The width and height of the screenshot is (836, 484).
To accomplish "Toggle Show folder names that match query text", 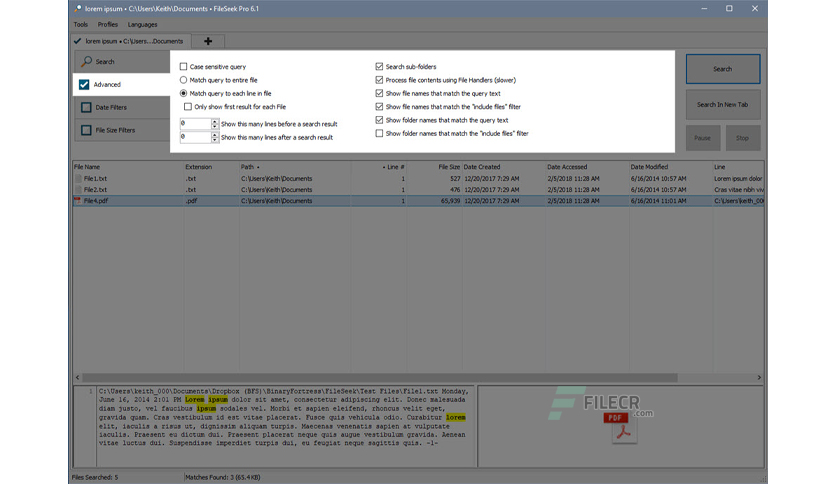I will [x=379, y=120].
